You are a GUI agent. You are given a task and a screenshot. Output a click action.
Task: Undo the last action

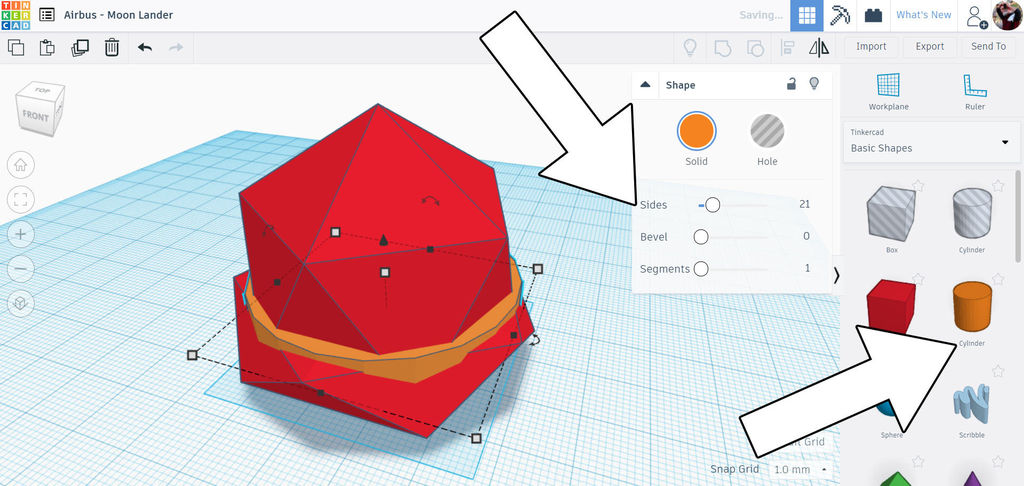[145, 47]
